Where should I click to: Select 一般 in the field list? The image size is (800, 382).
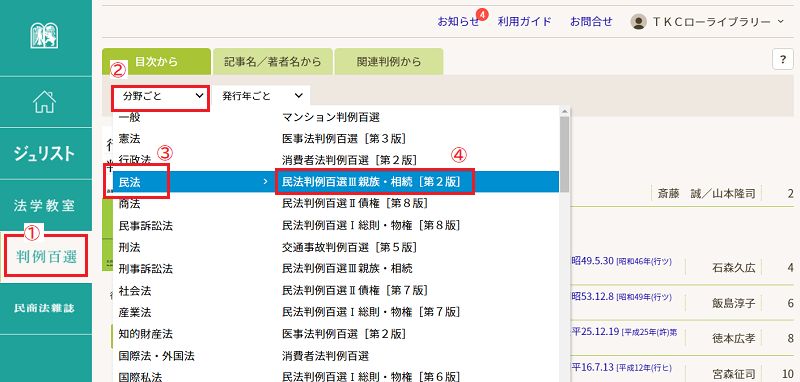[x=129, y=117]
